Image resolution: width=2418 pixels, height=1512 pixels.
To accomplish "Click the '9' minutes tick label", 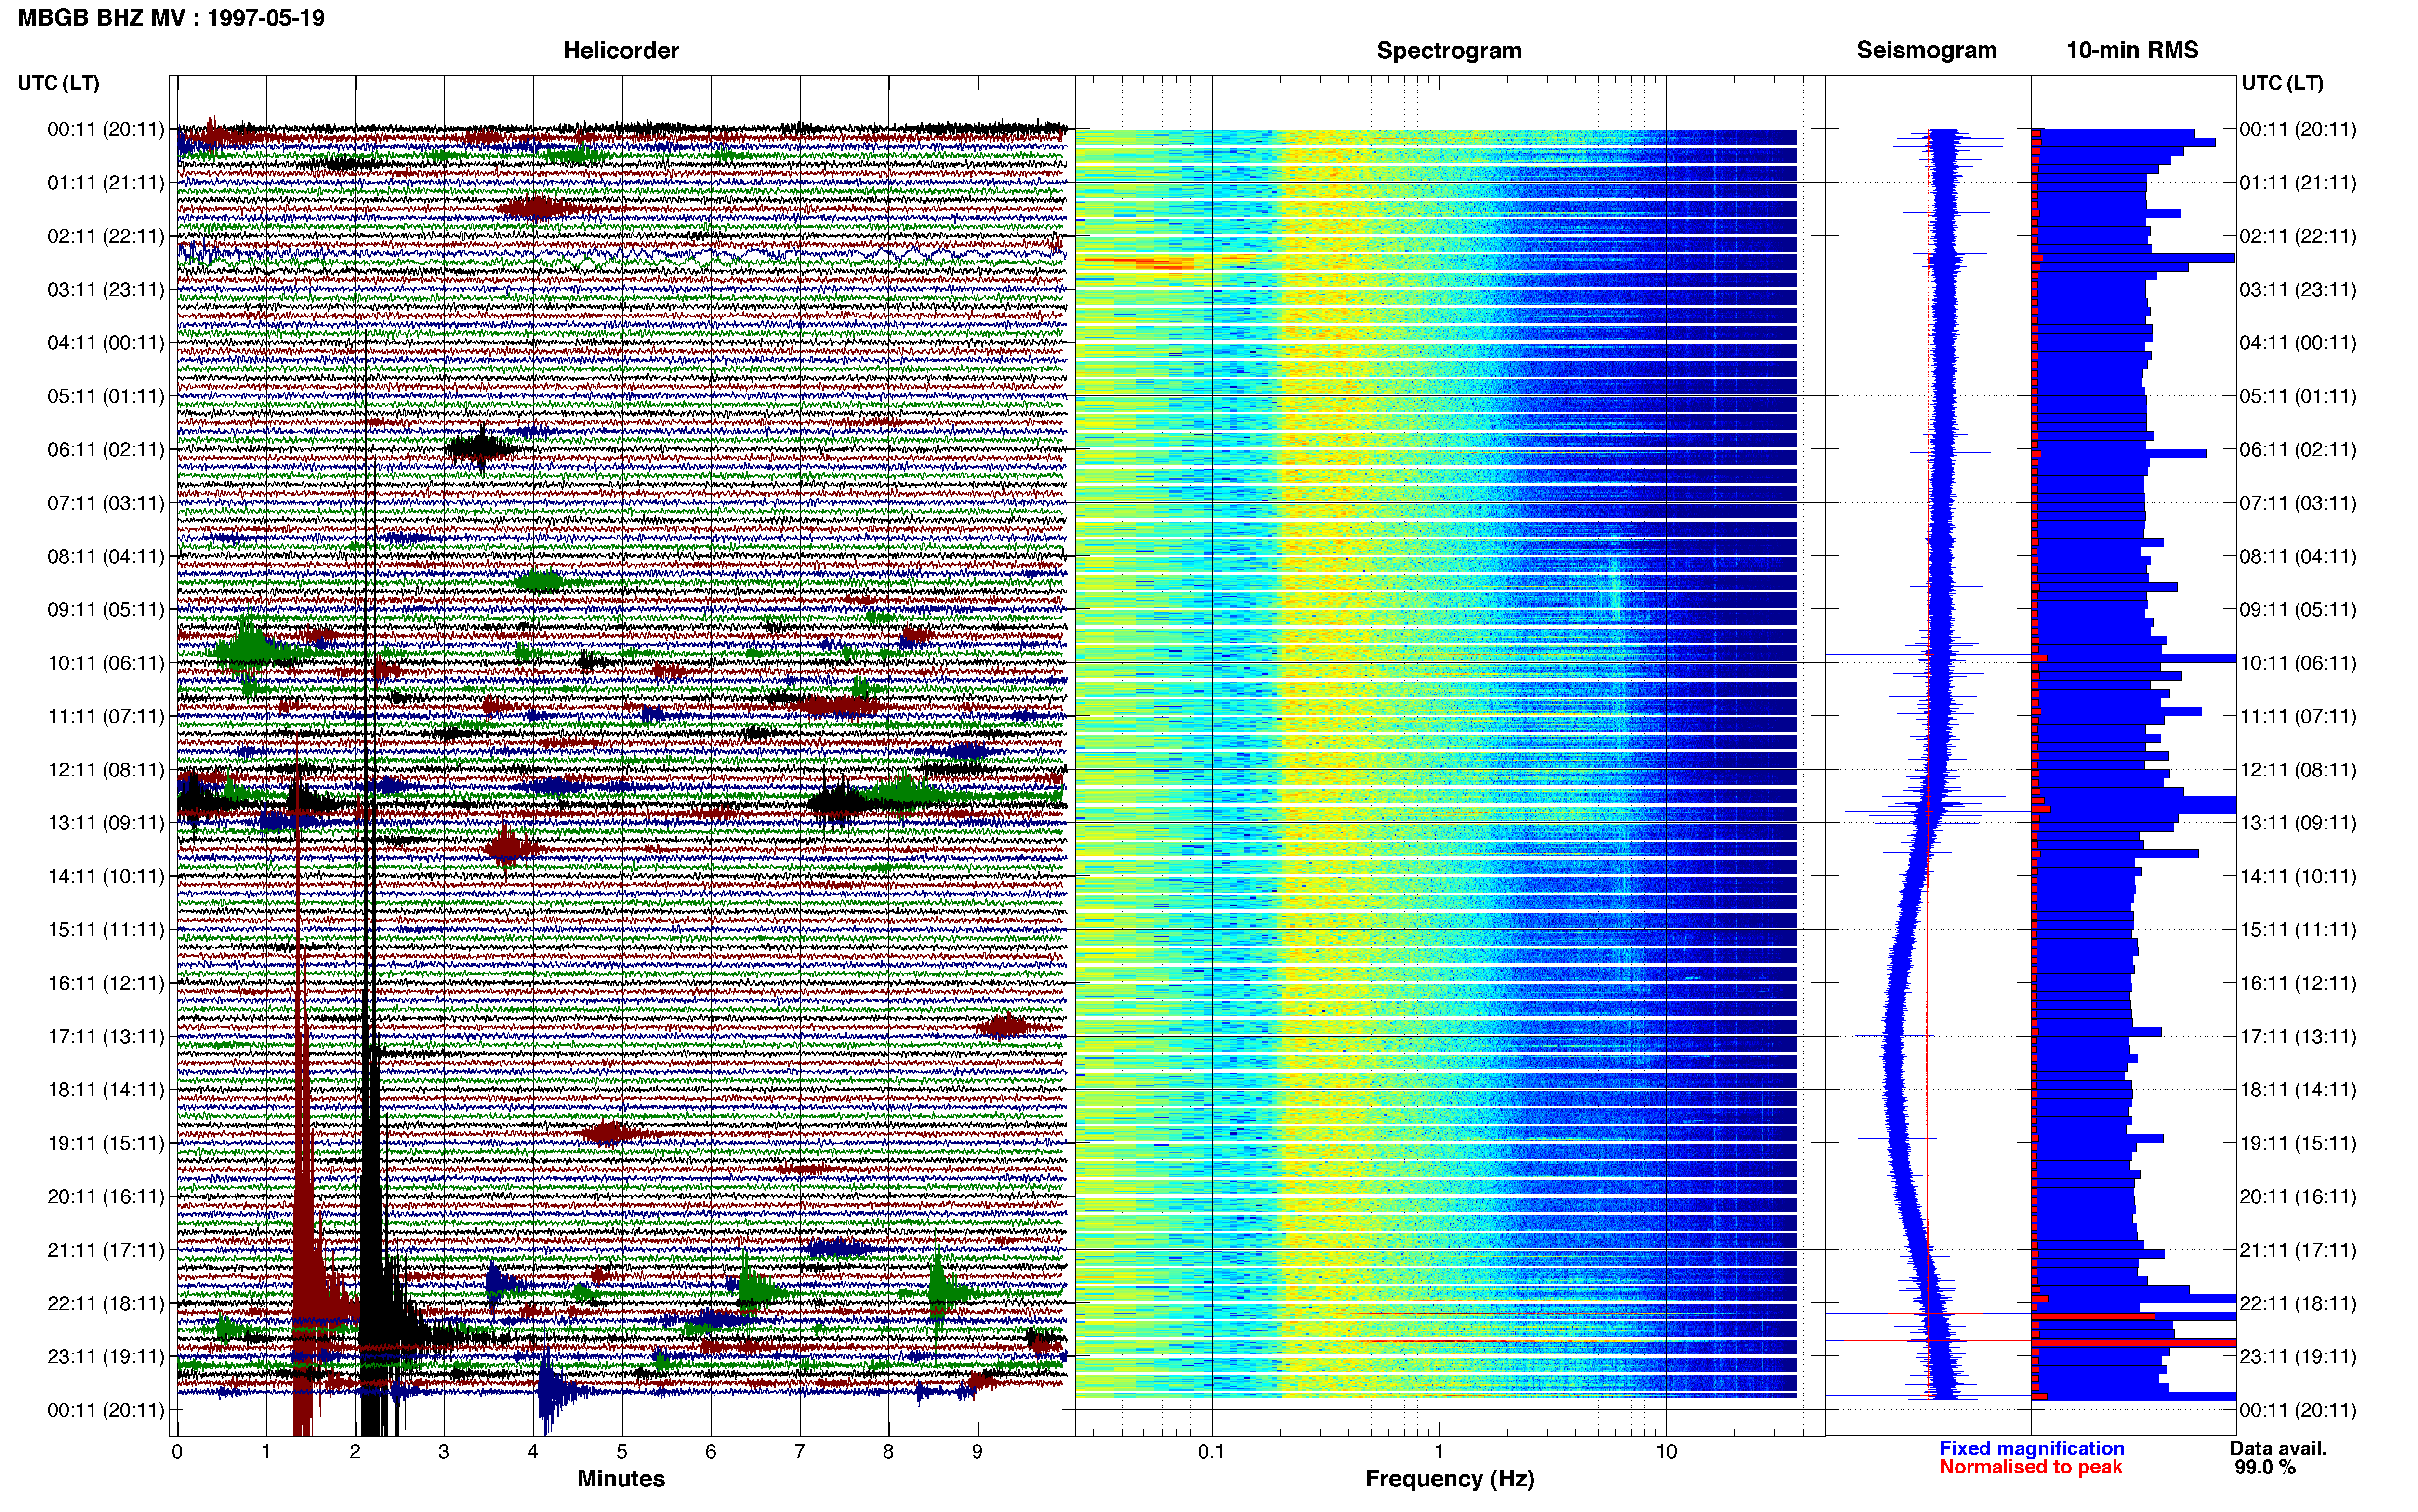I will tap(977, 1451).
